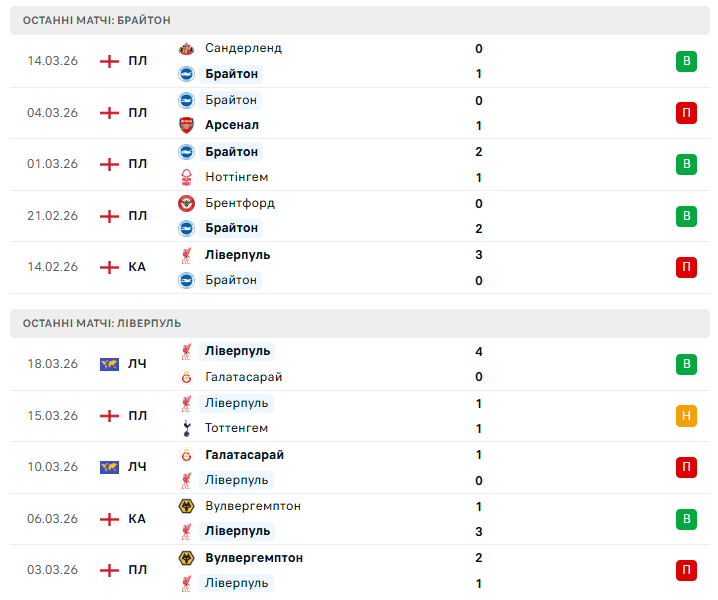Screen dimensions: 718x600
Task: Click Wolverhampton crest in 06.03.26 match
Action: click(x=186, y=506)
